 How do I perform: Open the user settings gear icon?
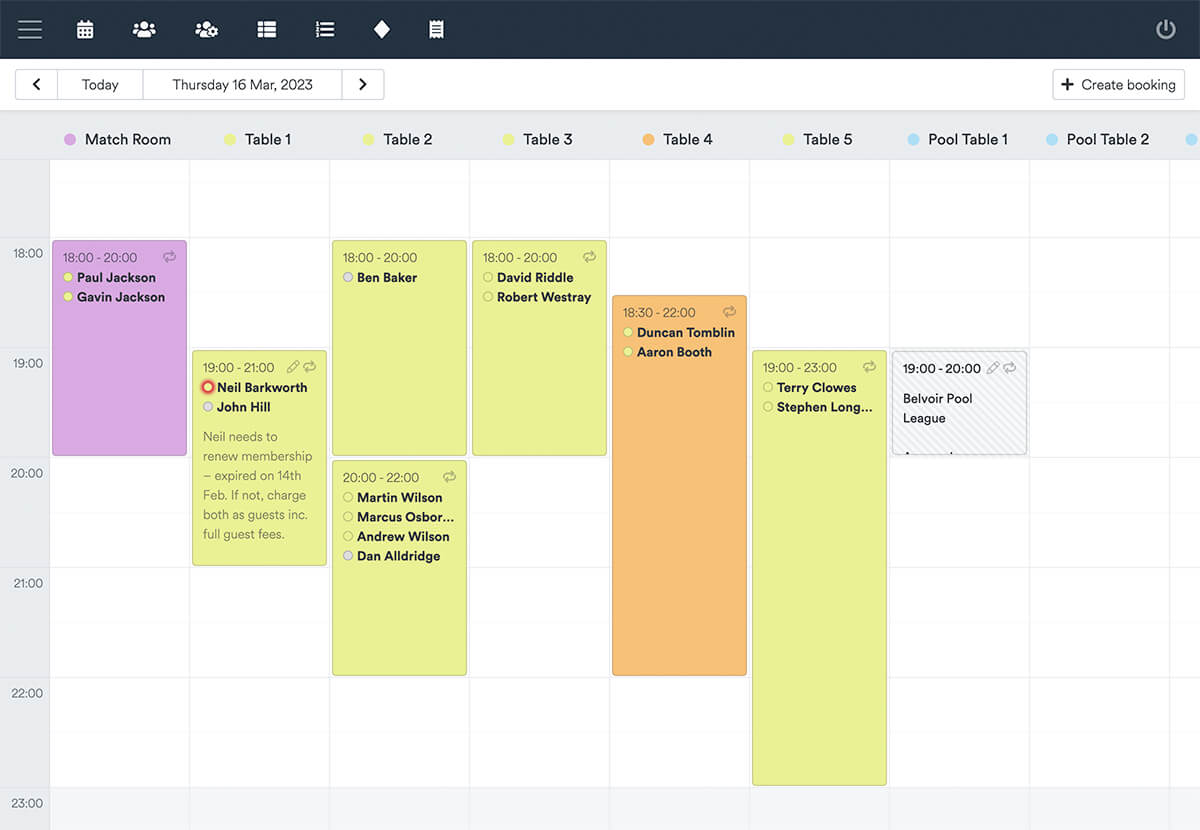pos(206,29)
